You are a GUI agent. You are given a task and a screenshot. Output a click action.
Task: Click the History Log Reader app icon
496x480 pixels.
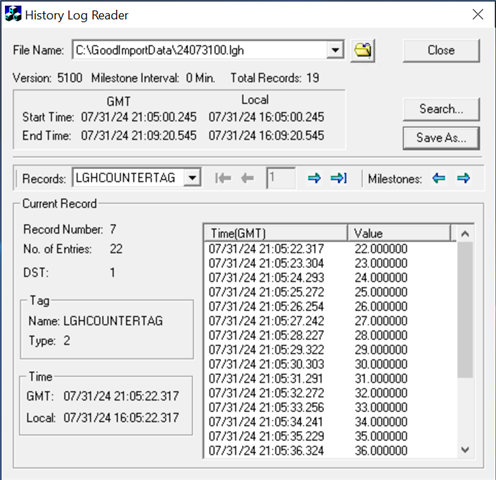tap(13, 14)
